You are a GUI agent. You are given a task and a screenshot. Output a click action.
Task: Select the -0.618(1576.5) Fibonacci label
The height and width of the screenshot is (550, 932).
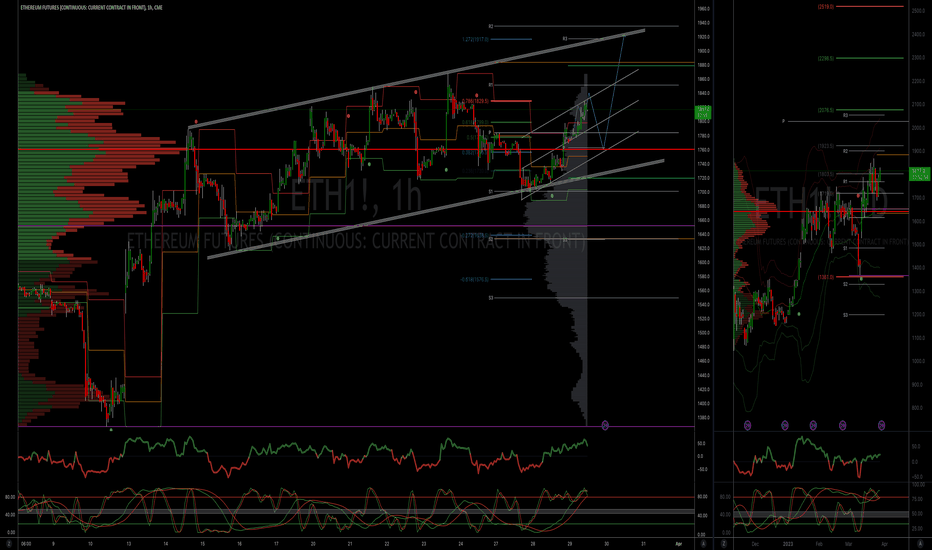point(474,279)
